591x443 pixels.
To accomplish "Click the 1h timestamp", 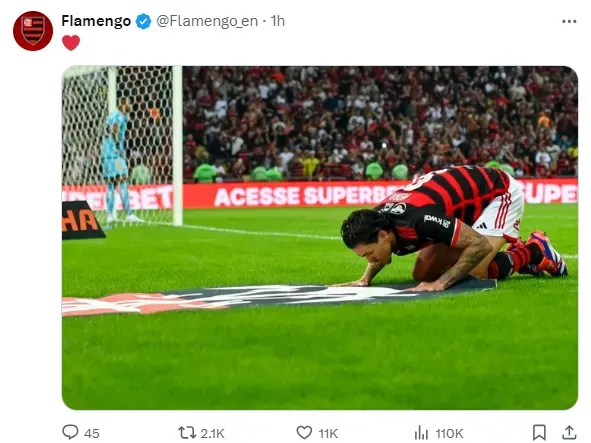I will pyautogui.click(x=278, y=21).
